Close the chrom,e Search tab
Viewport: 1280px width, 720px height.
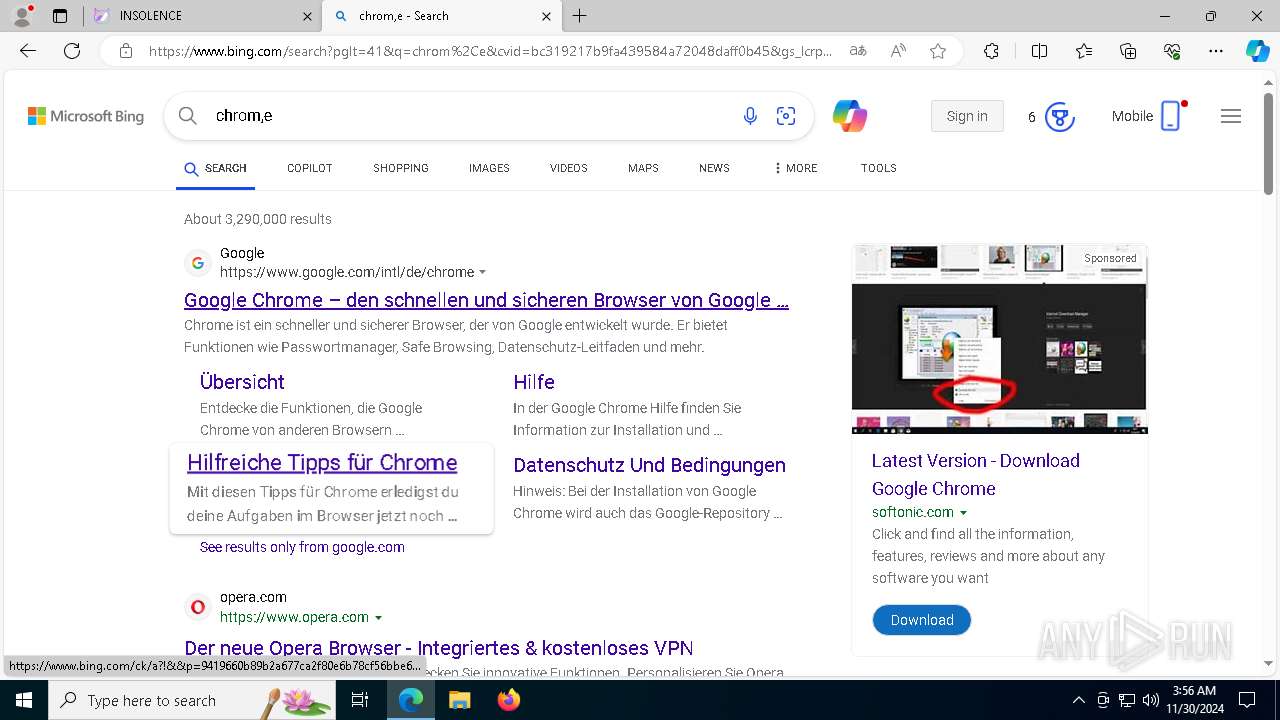coord(547,16)
